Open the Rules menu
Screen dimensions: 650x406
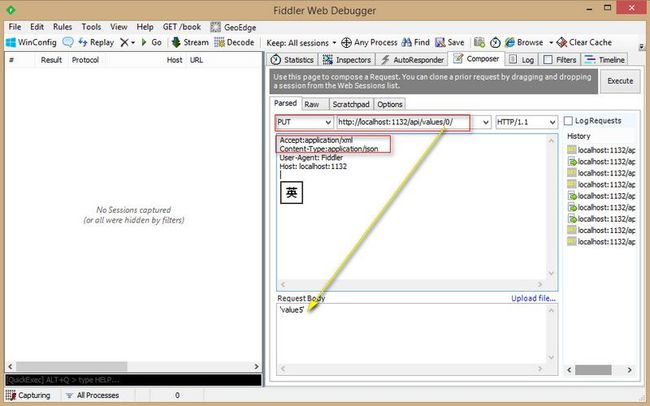coord(63,27)
